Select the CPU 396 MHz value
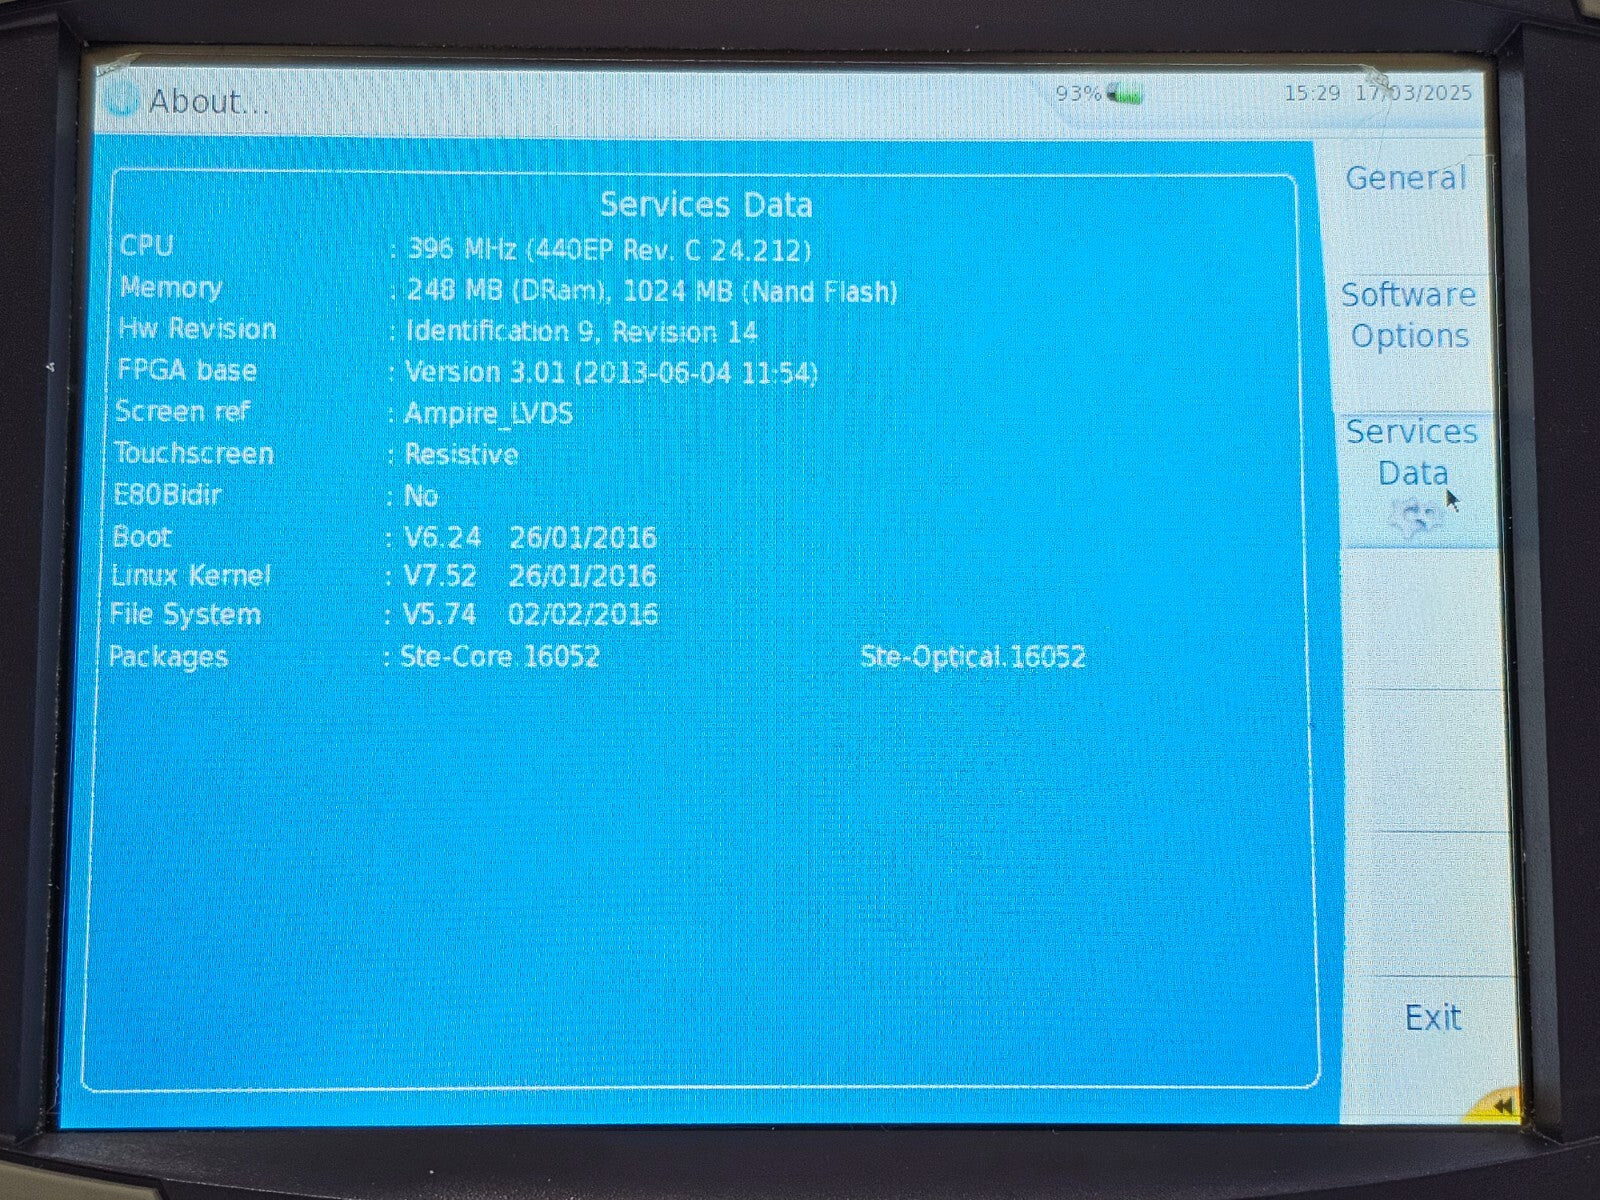Screen dimensions: 1600x1200 pyautogui.click(x=608, y=249)
